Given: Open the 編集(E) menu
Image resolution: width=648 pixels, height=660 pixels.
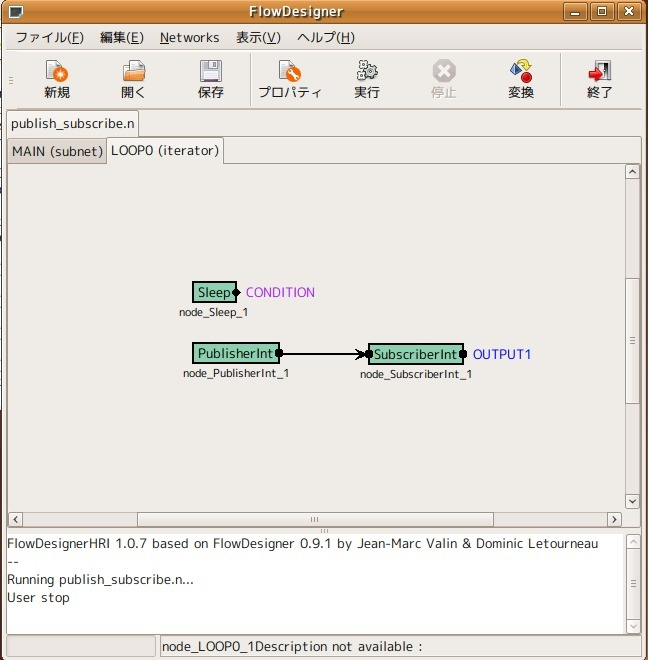Looking at the screenshot, I should click(x=122, y=37).
